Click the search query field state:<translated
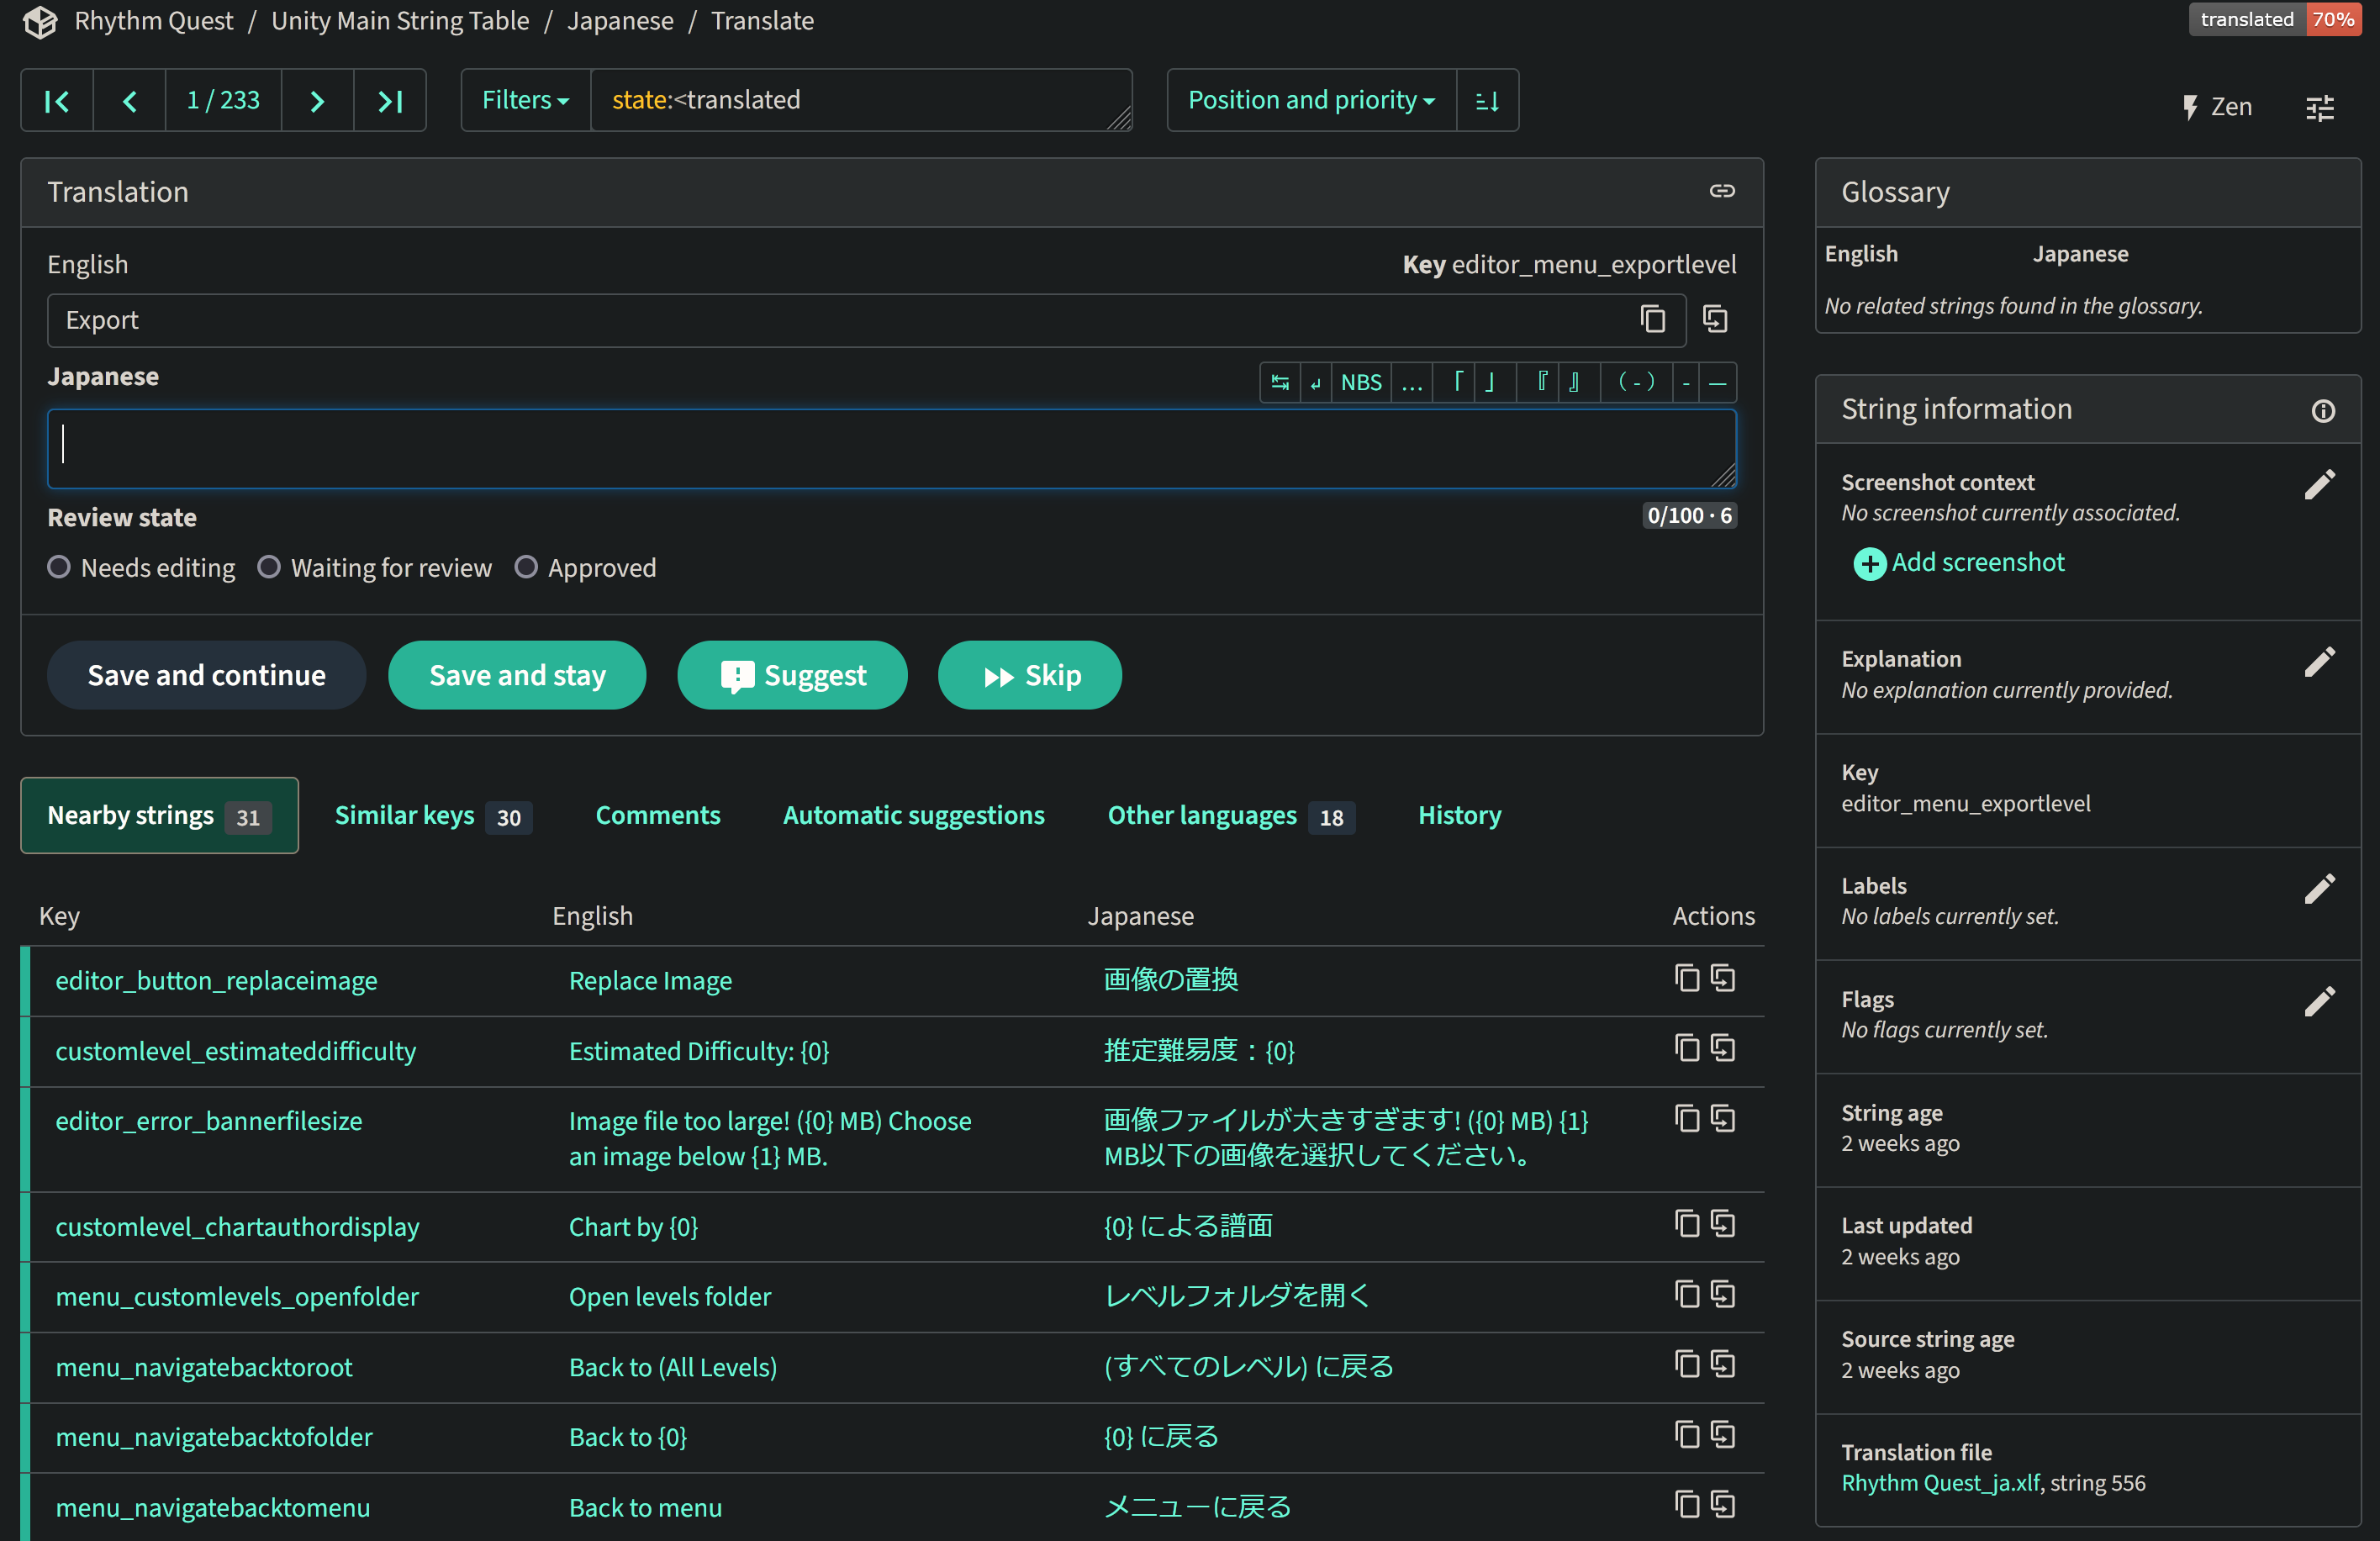This screenshot has width=2380, height=1541. click(861, 100)
